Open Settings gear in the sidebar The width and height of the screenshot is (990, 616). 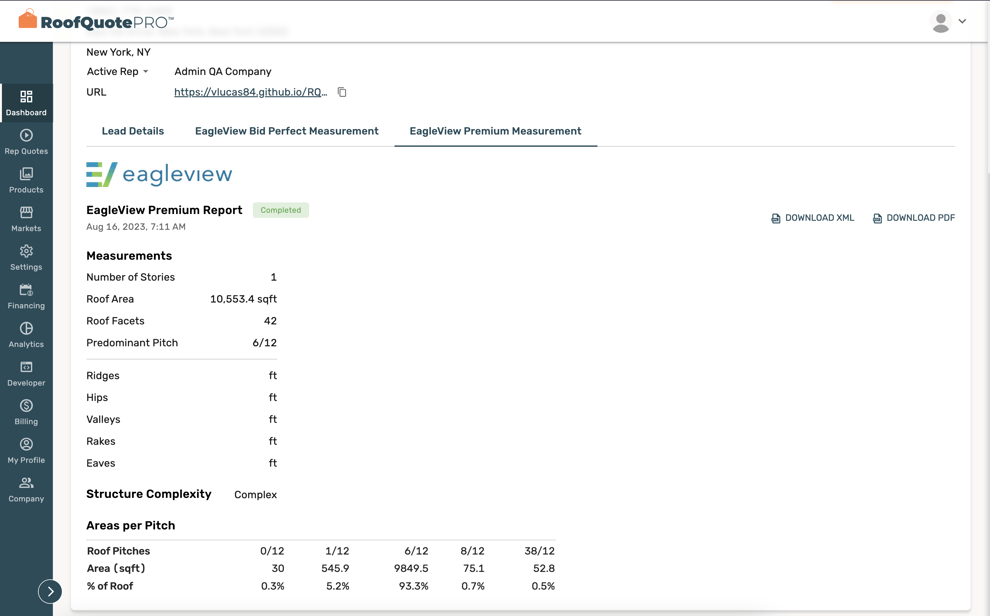(x=26, y=258)
